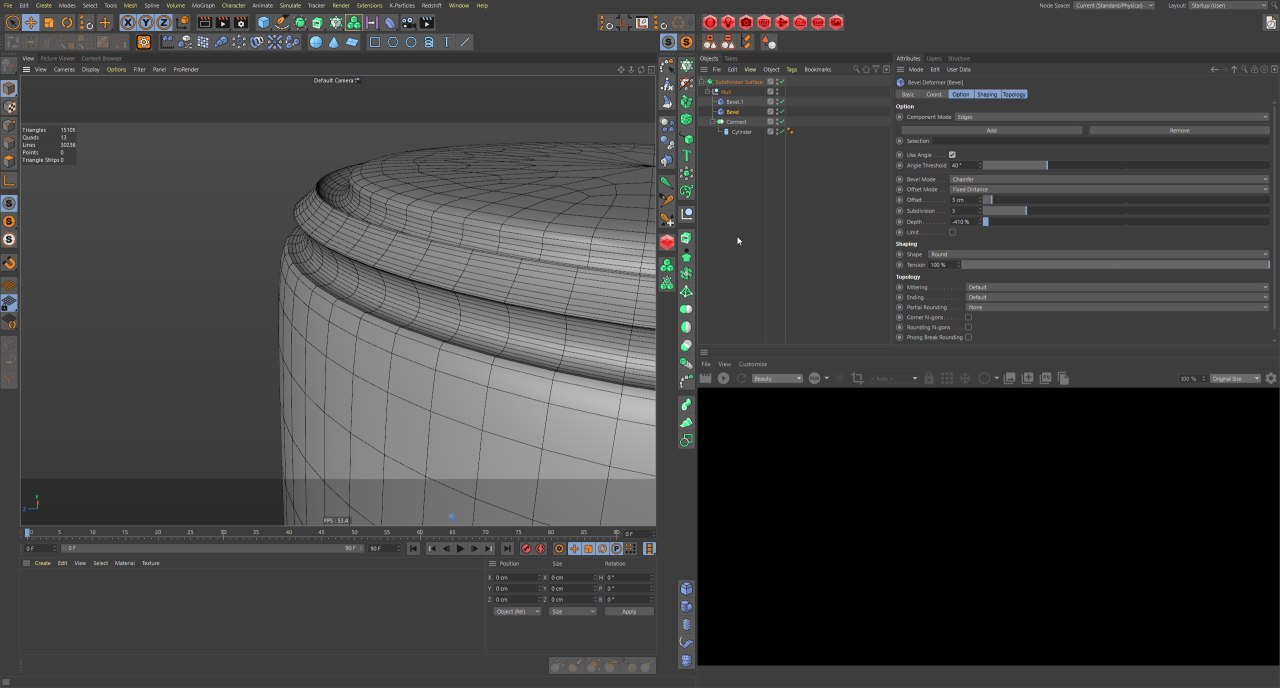Toggle the Y axis lock icon
The height and width of the screenshot is (688, 1280).
(145, 22)
